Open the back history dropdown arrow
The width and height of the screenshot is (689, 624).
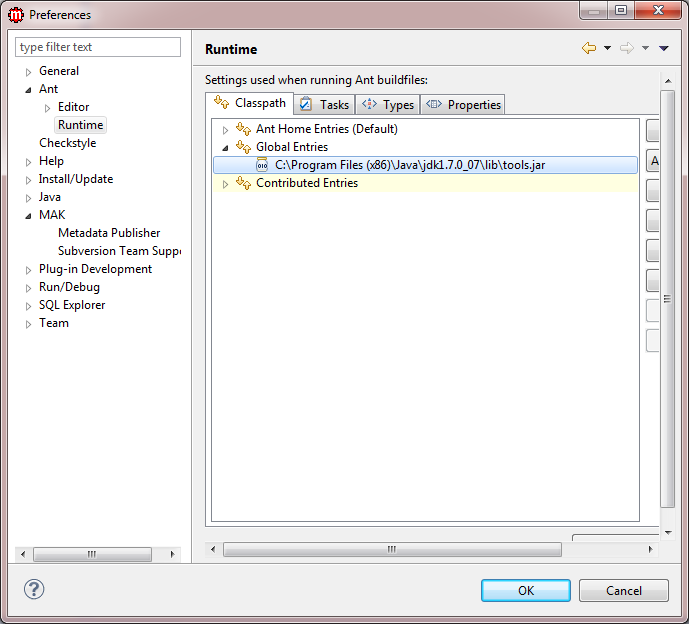click(607, 49)
